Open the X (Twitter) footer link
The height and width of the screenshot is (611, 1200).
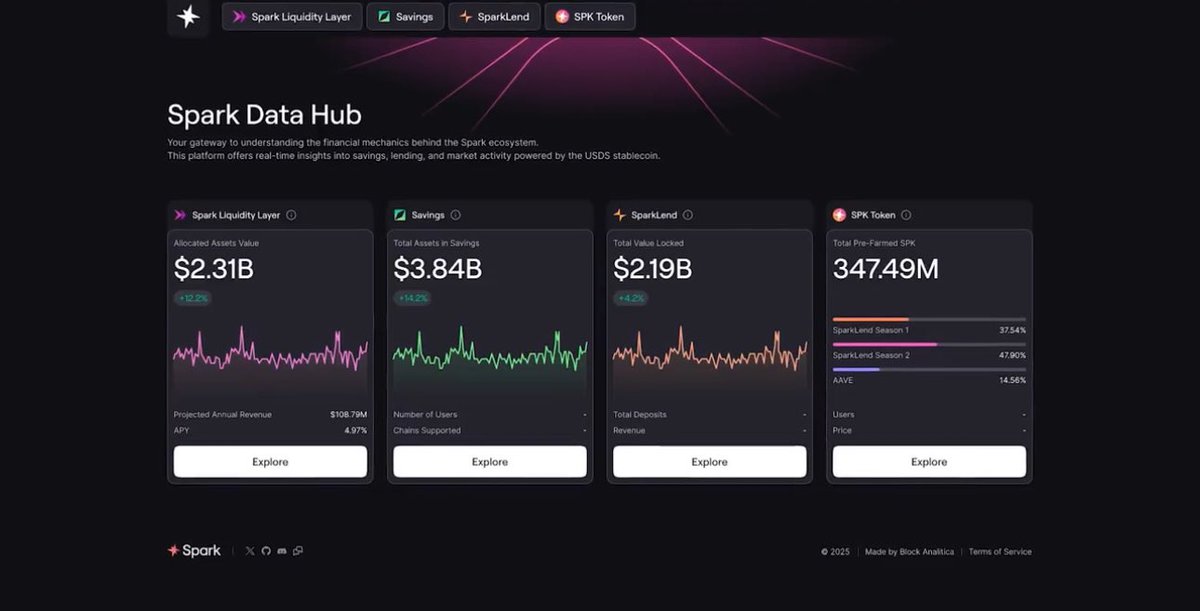click(250, 551)
